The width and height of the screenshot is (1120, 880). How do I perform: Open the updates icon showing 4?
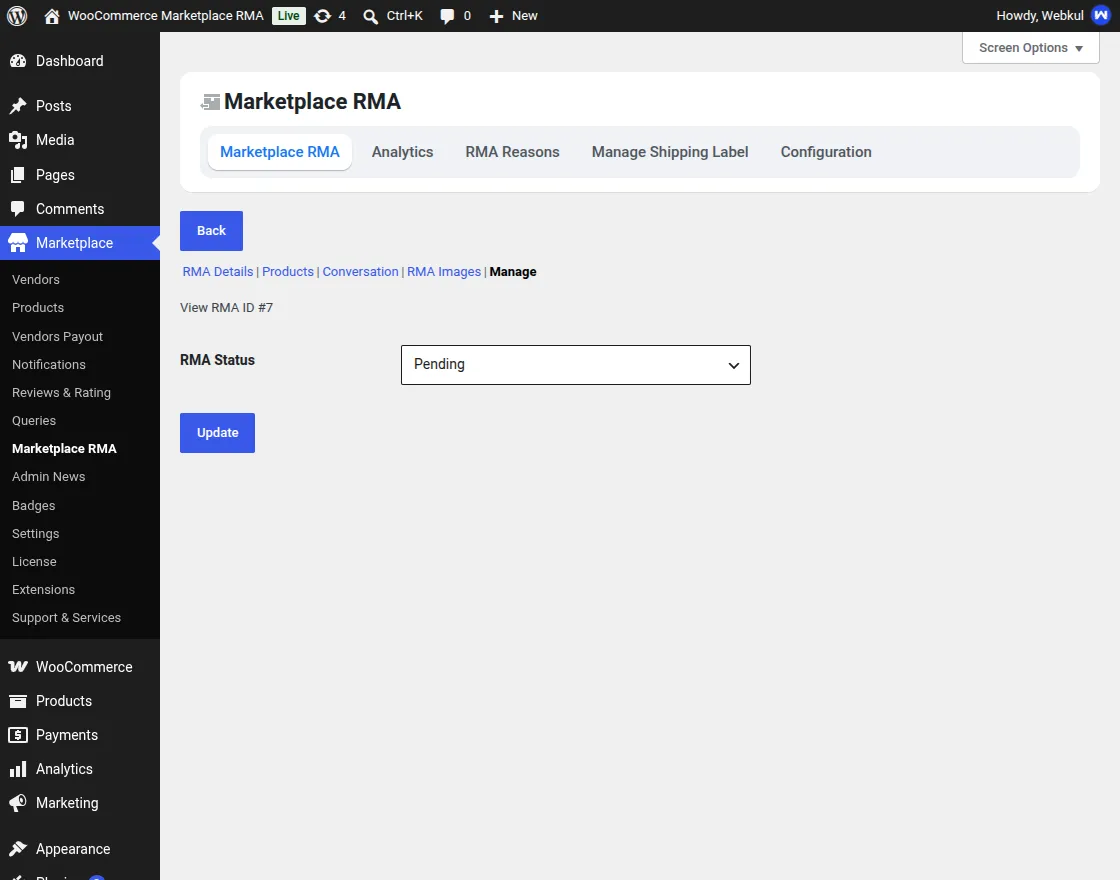point(322,16)
